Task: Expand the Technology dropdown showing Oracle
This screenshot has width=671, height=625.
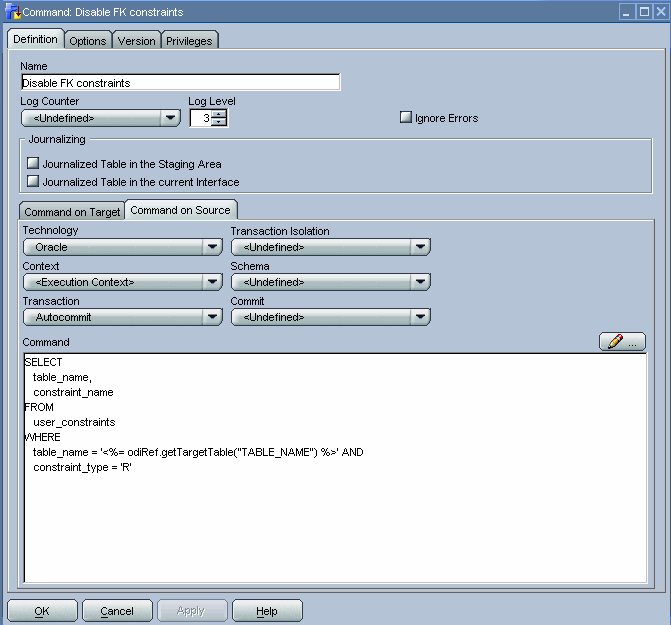Action: tap(123, 247)
